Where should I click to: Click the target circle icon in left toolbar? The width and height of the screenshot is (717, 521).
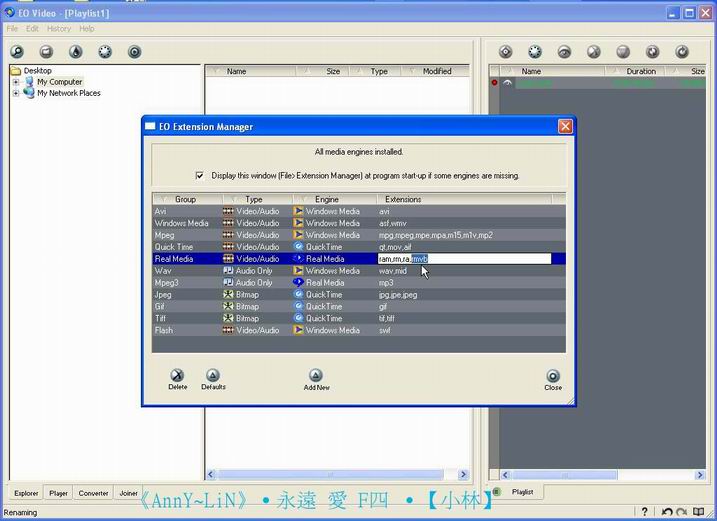pyautogui.click(x=134, y=52)
